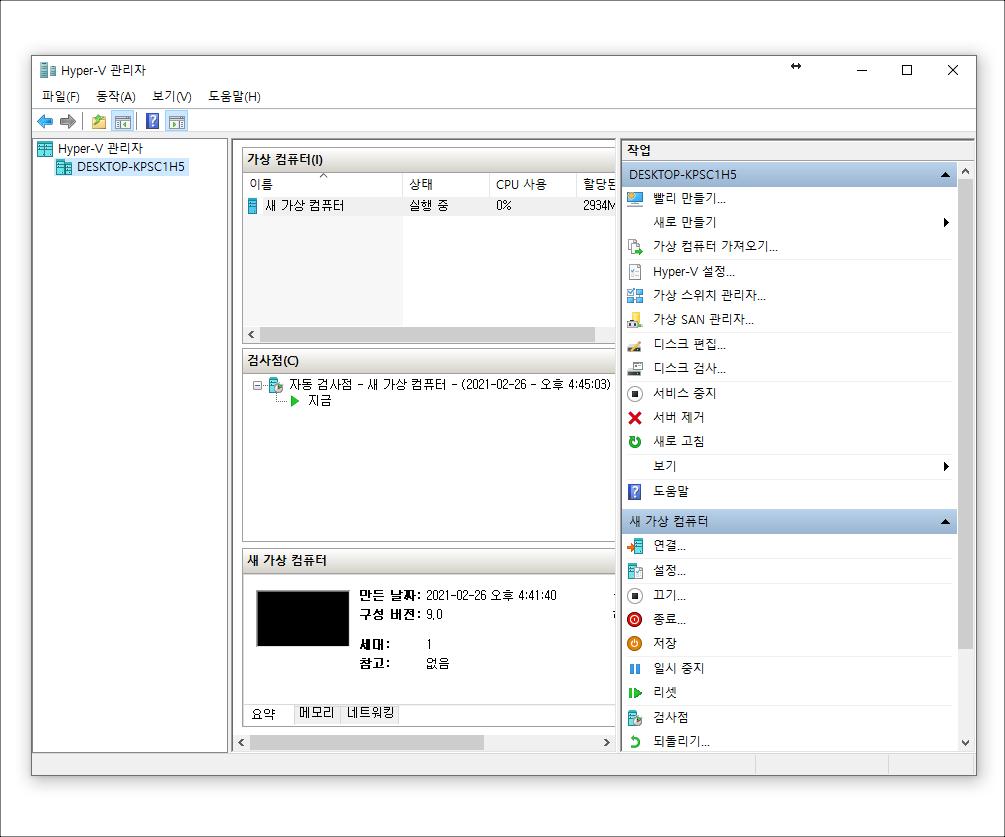Click the Edit Disk icon (디스크 편집)
Screen dimensions: 1005x837
[x=635, y=345]
